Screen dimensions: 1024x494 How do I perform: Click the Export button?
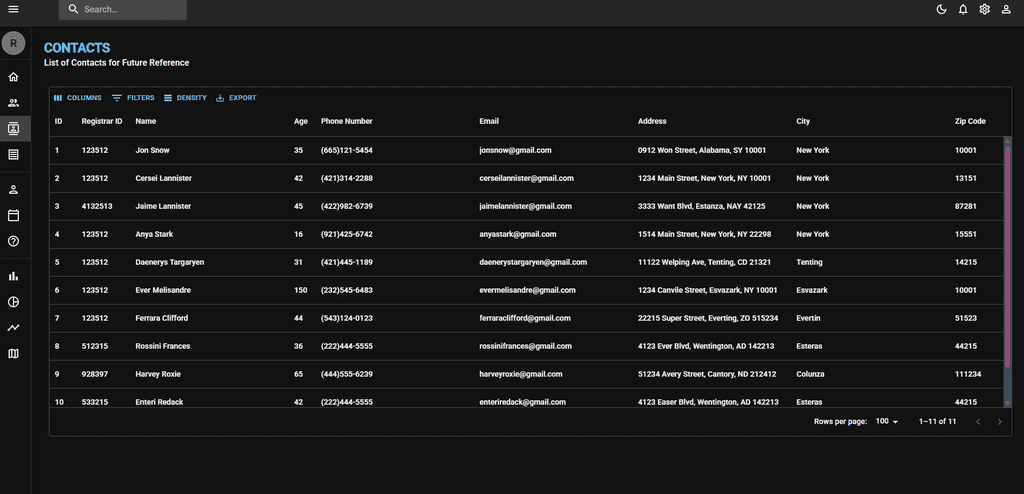click(236, 98)
